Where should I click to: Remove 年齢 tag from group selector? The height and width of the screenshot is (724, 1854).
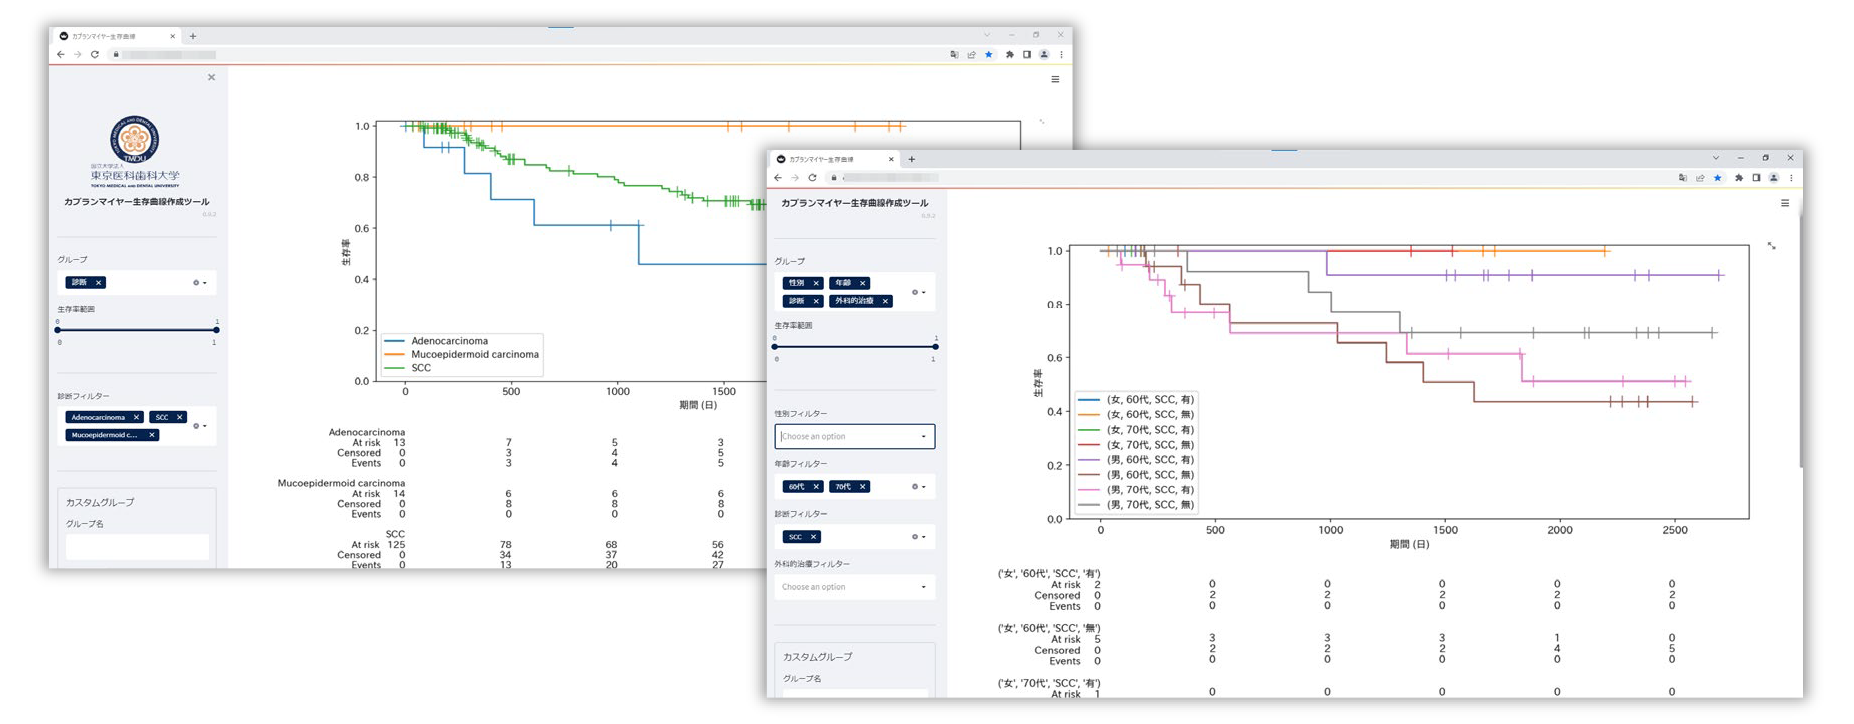point(862,283)
